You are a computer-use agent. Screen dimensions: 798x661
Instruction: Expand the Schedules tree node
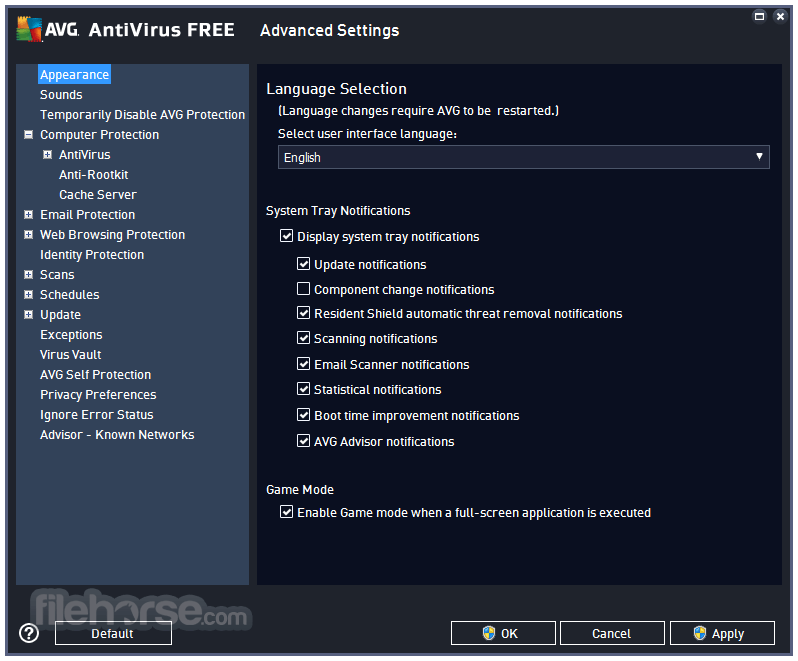pos(28,294)
